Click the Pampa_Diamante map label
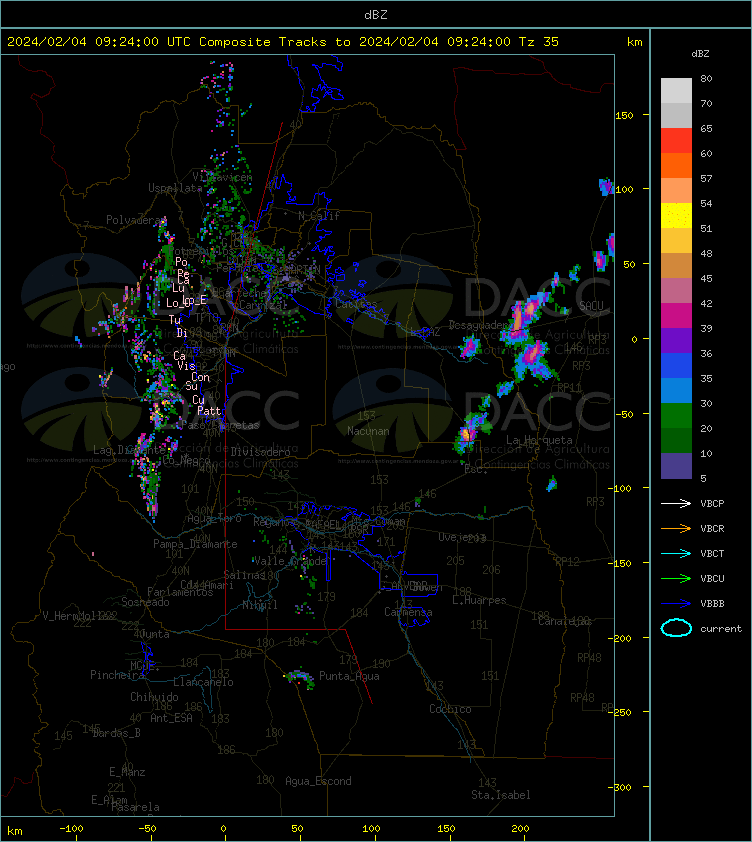The height and width of the screenshot is (842, 752). pyautogui.click(x=195, y=544)
